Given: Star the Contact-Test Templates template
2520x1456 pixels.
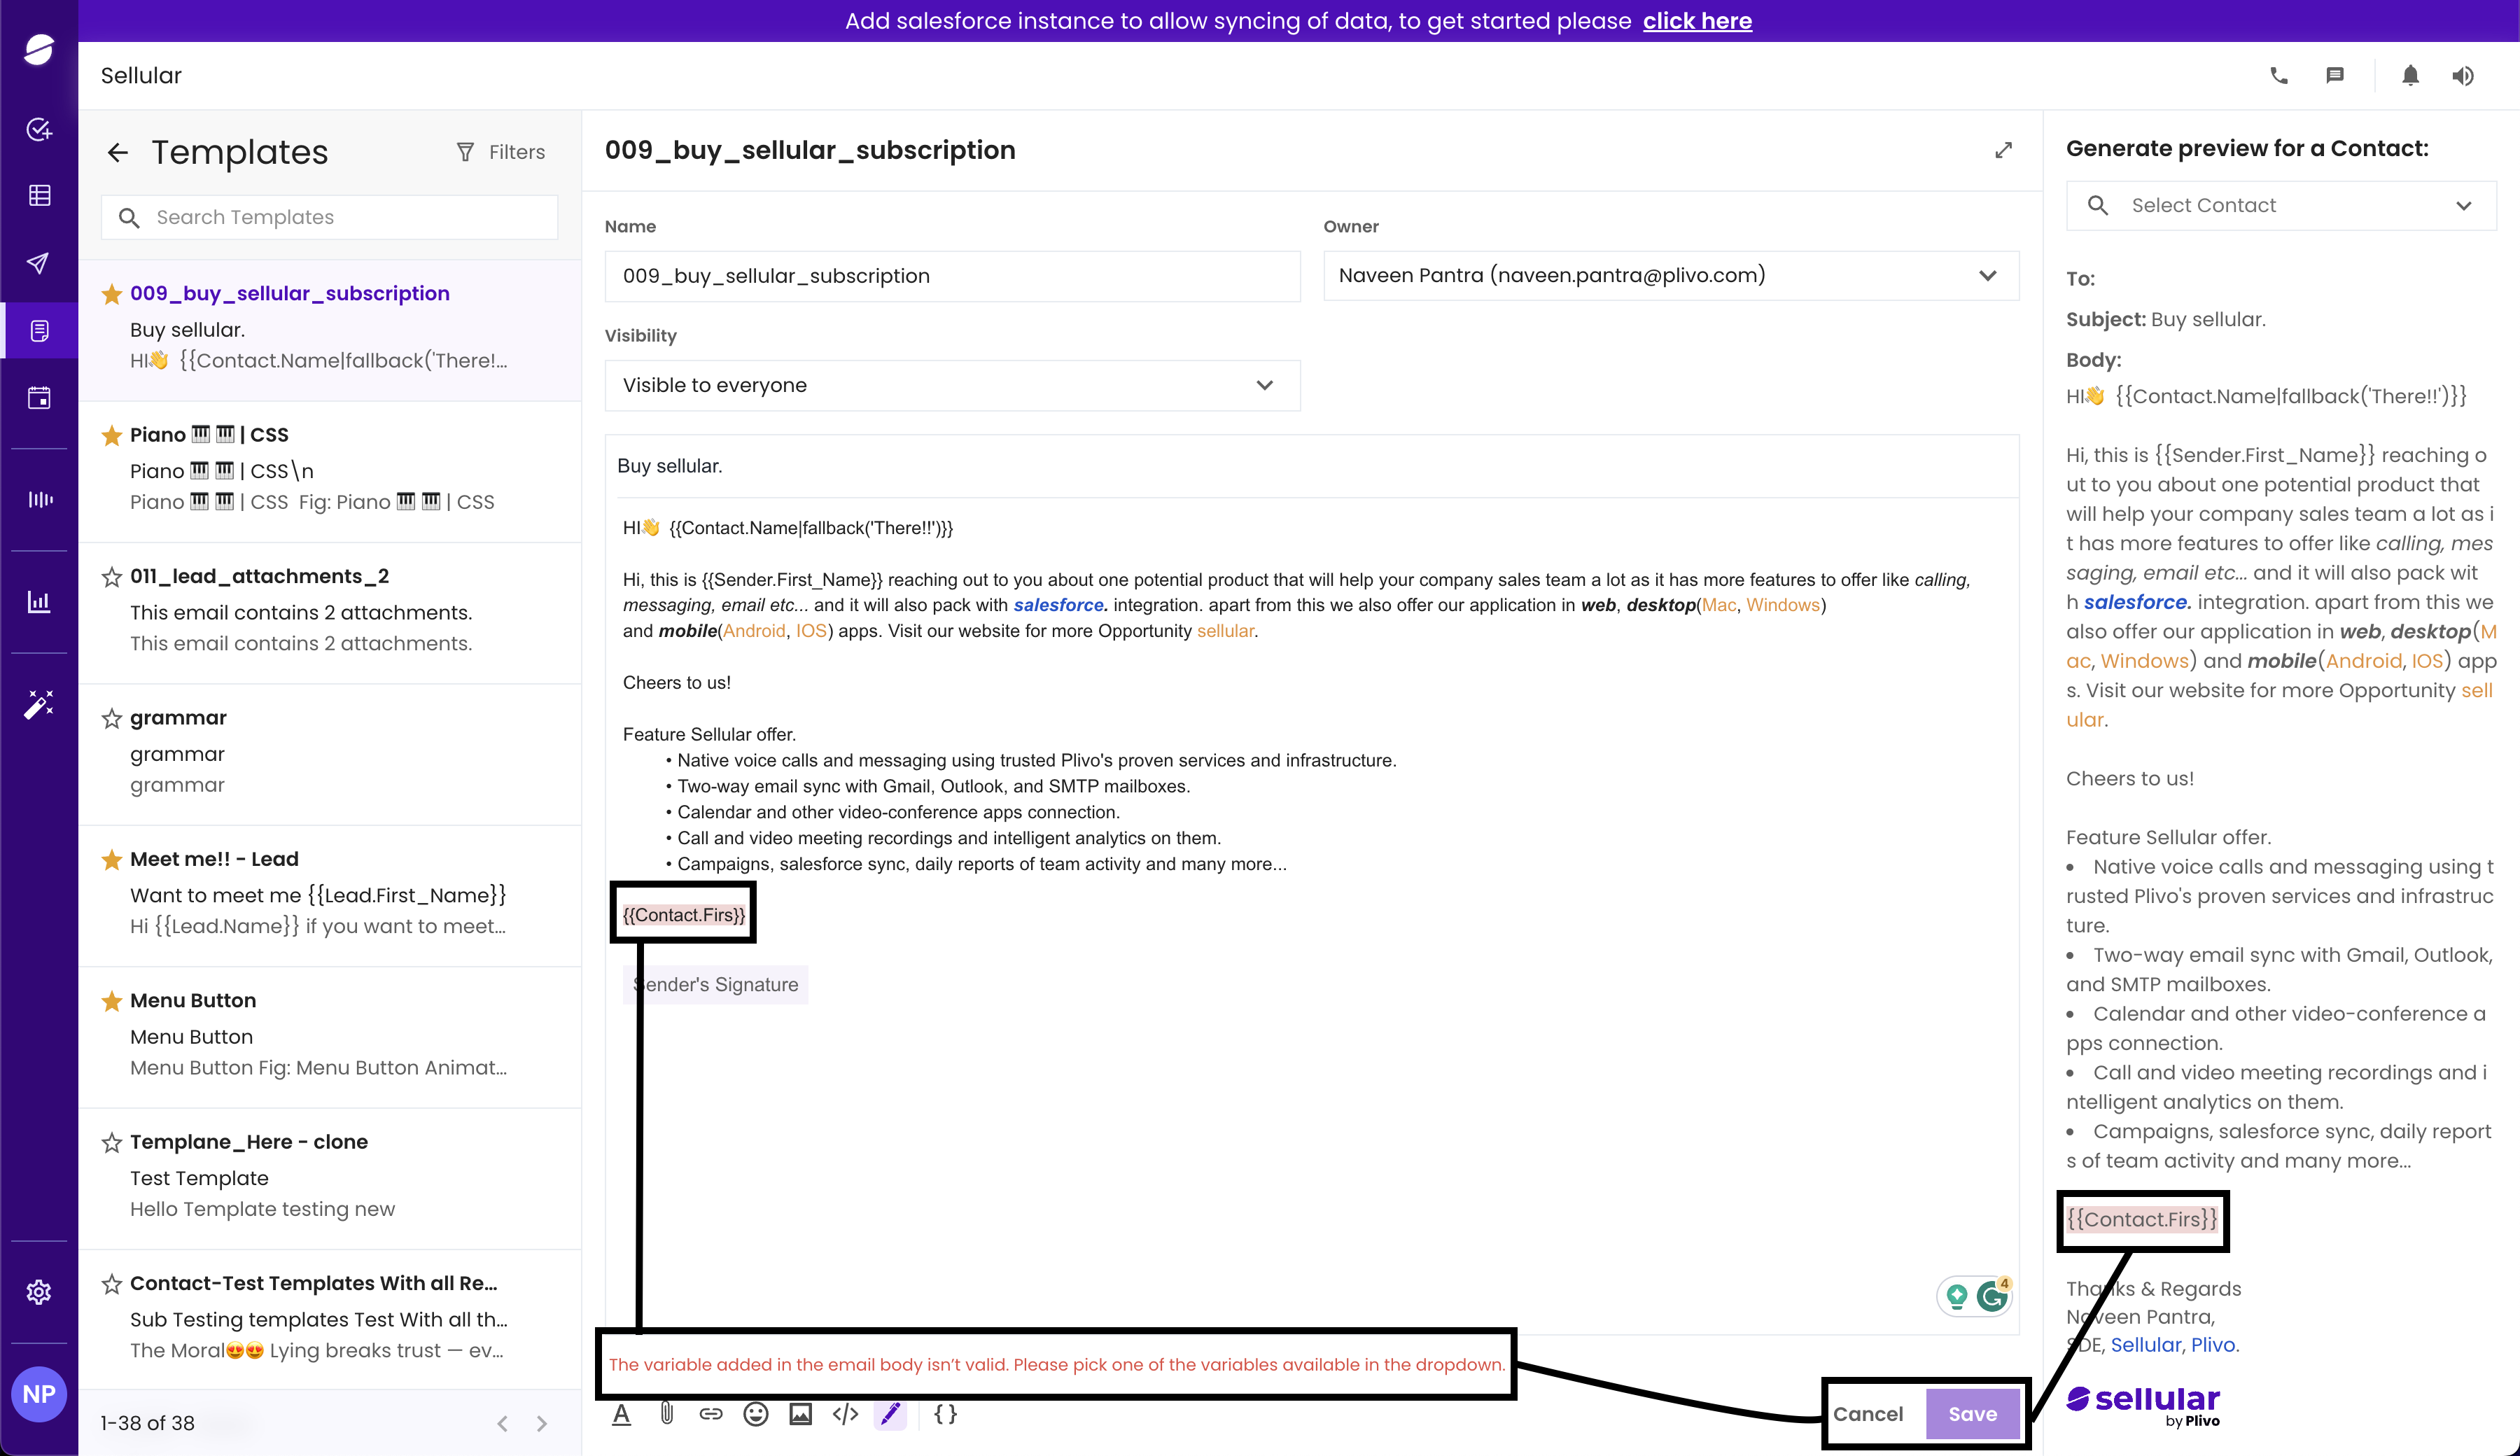Looking at the screenshot, I should 112,1284.
